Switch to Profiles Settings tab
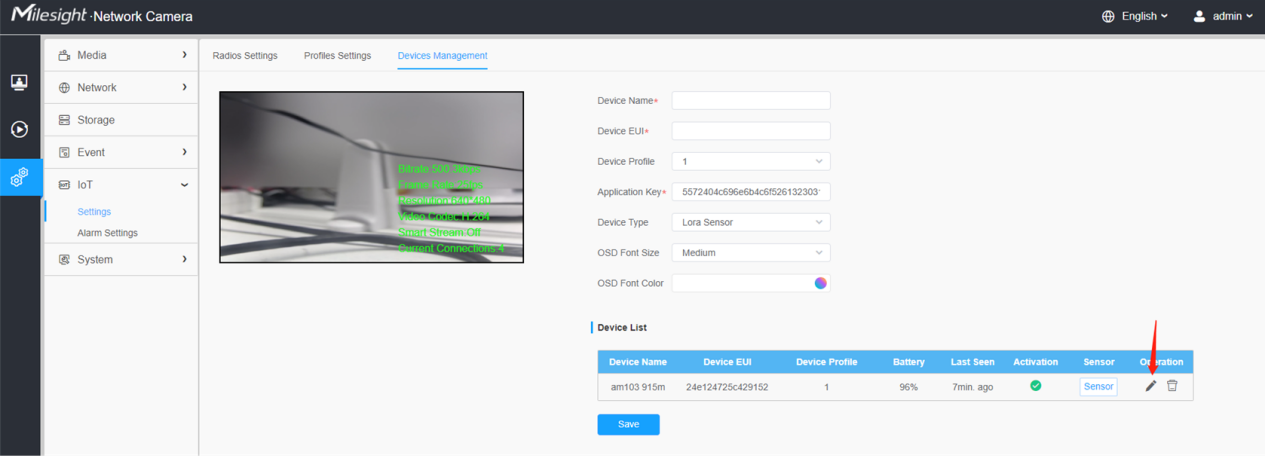The image size is (1265, 458). 337,55
